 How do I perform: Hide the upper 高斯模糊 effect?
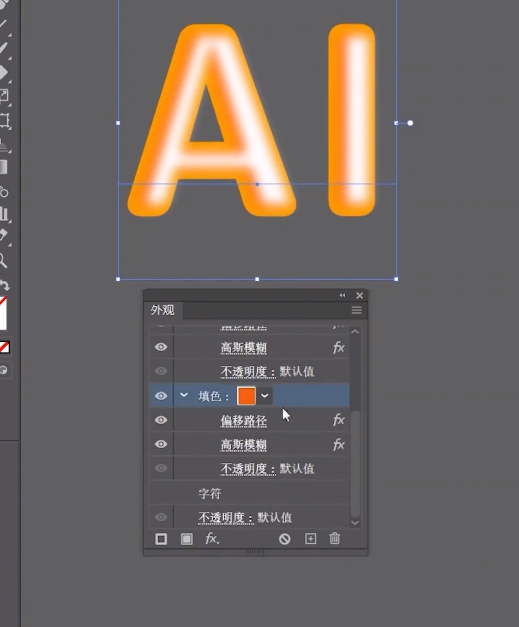[x=161, y=347]
